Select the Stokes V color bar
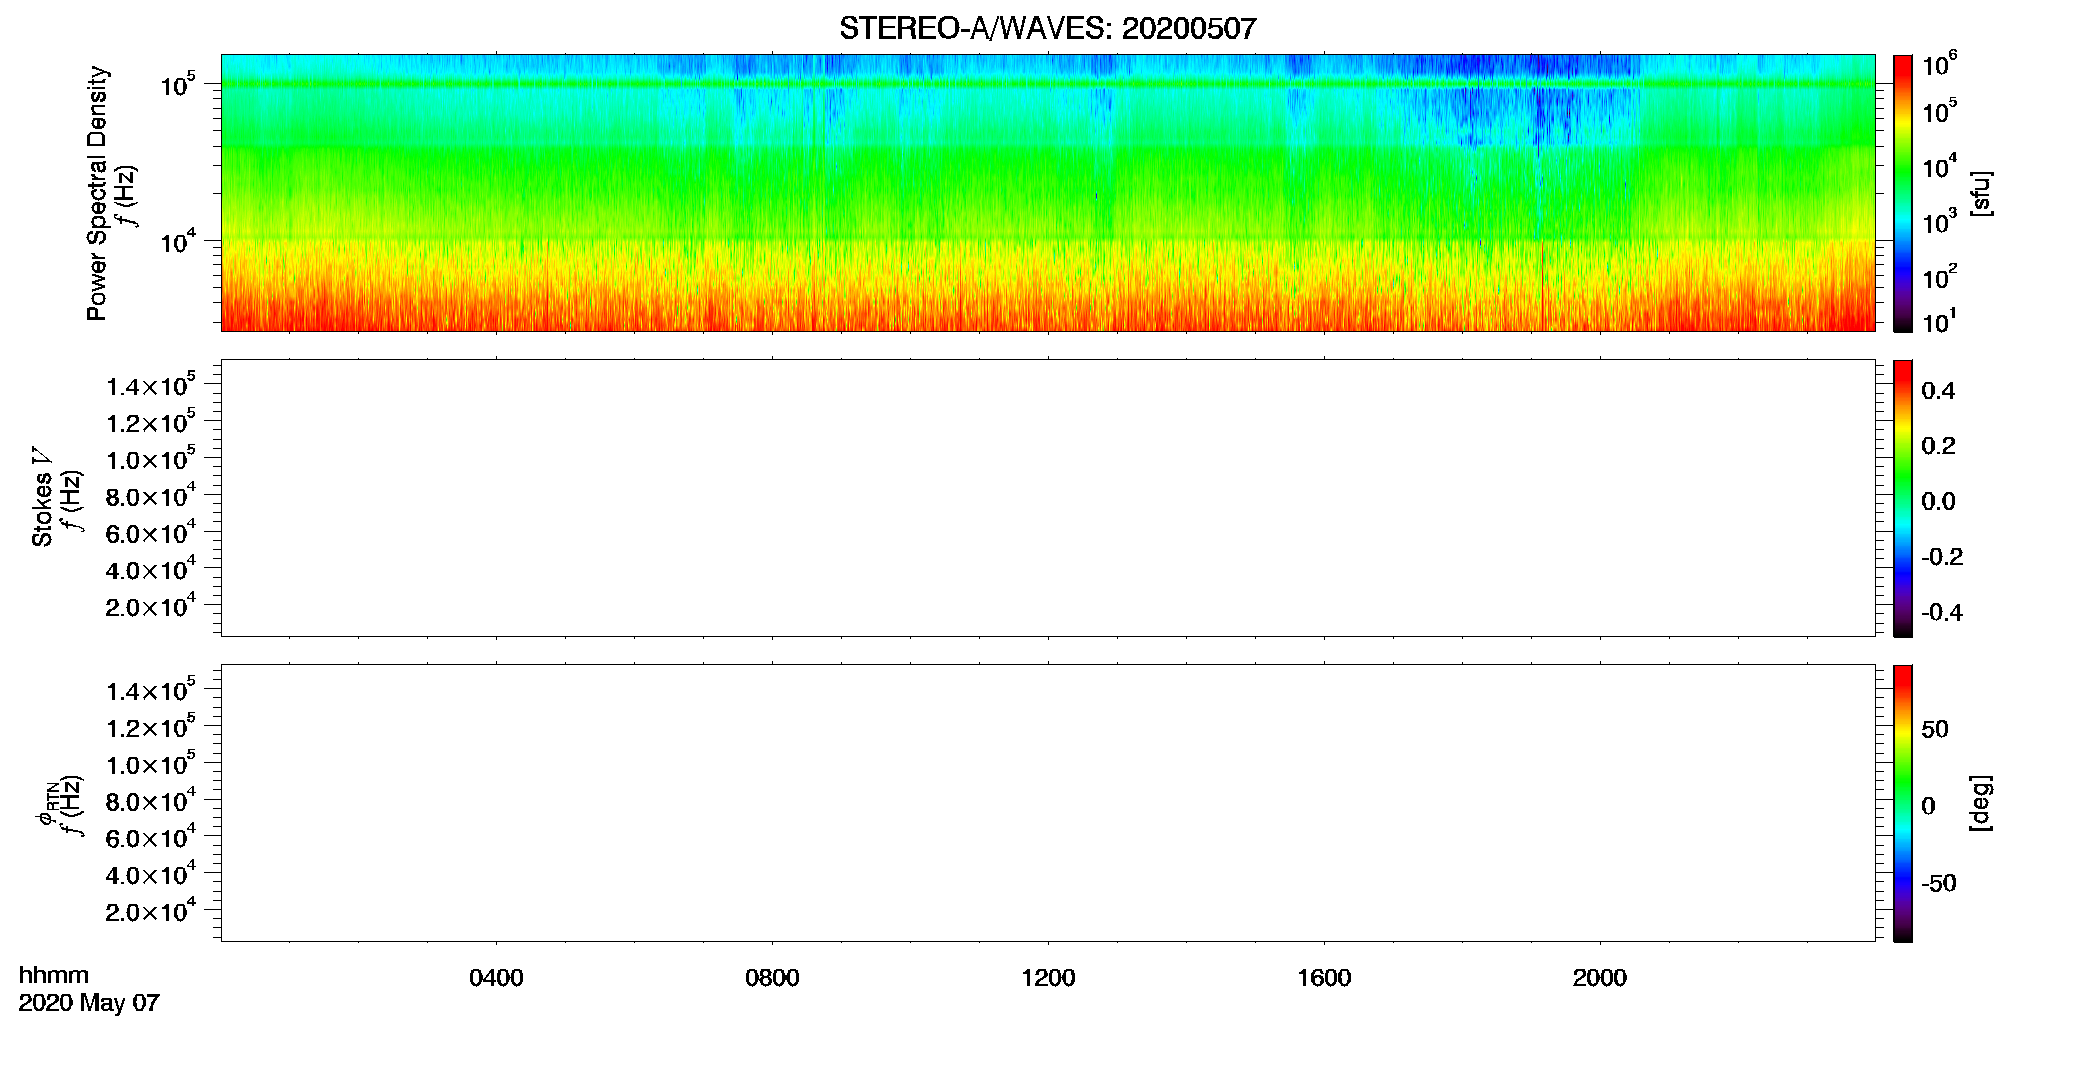2096x1080 pixels. 1902,498
